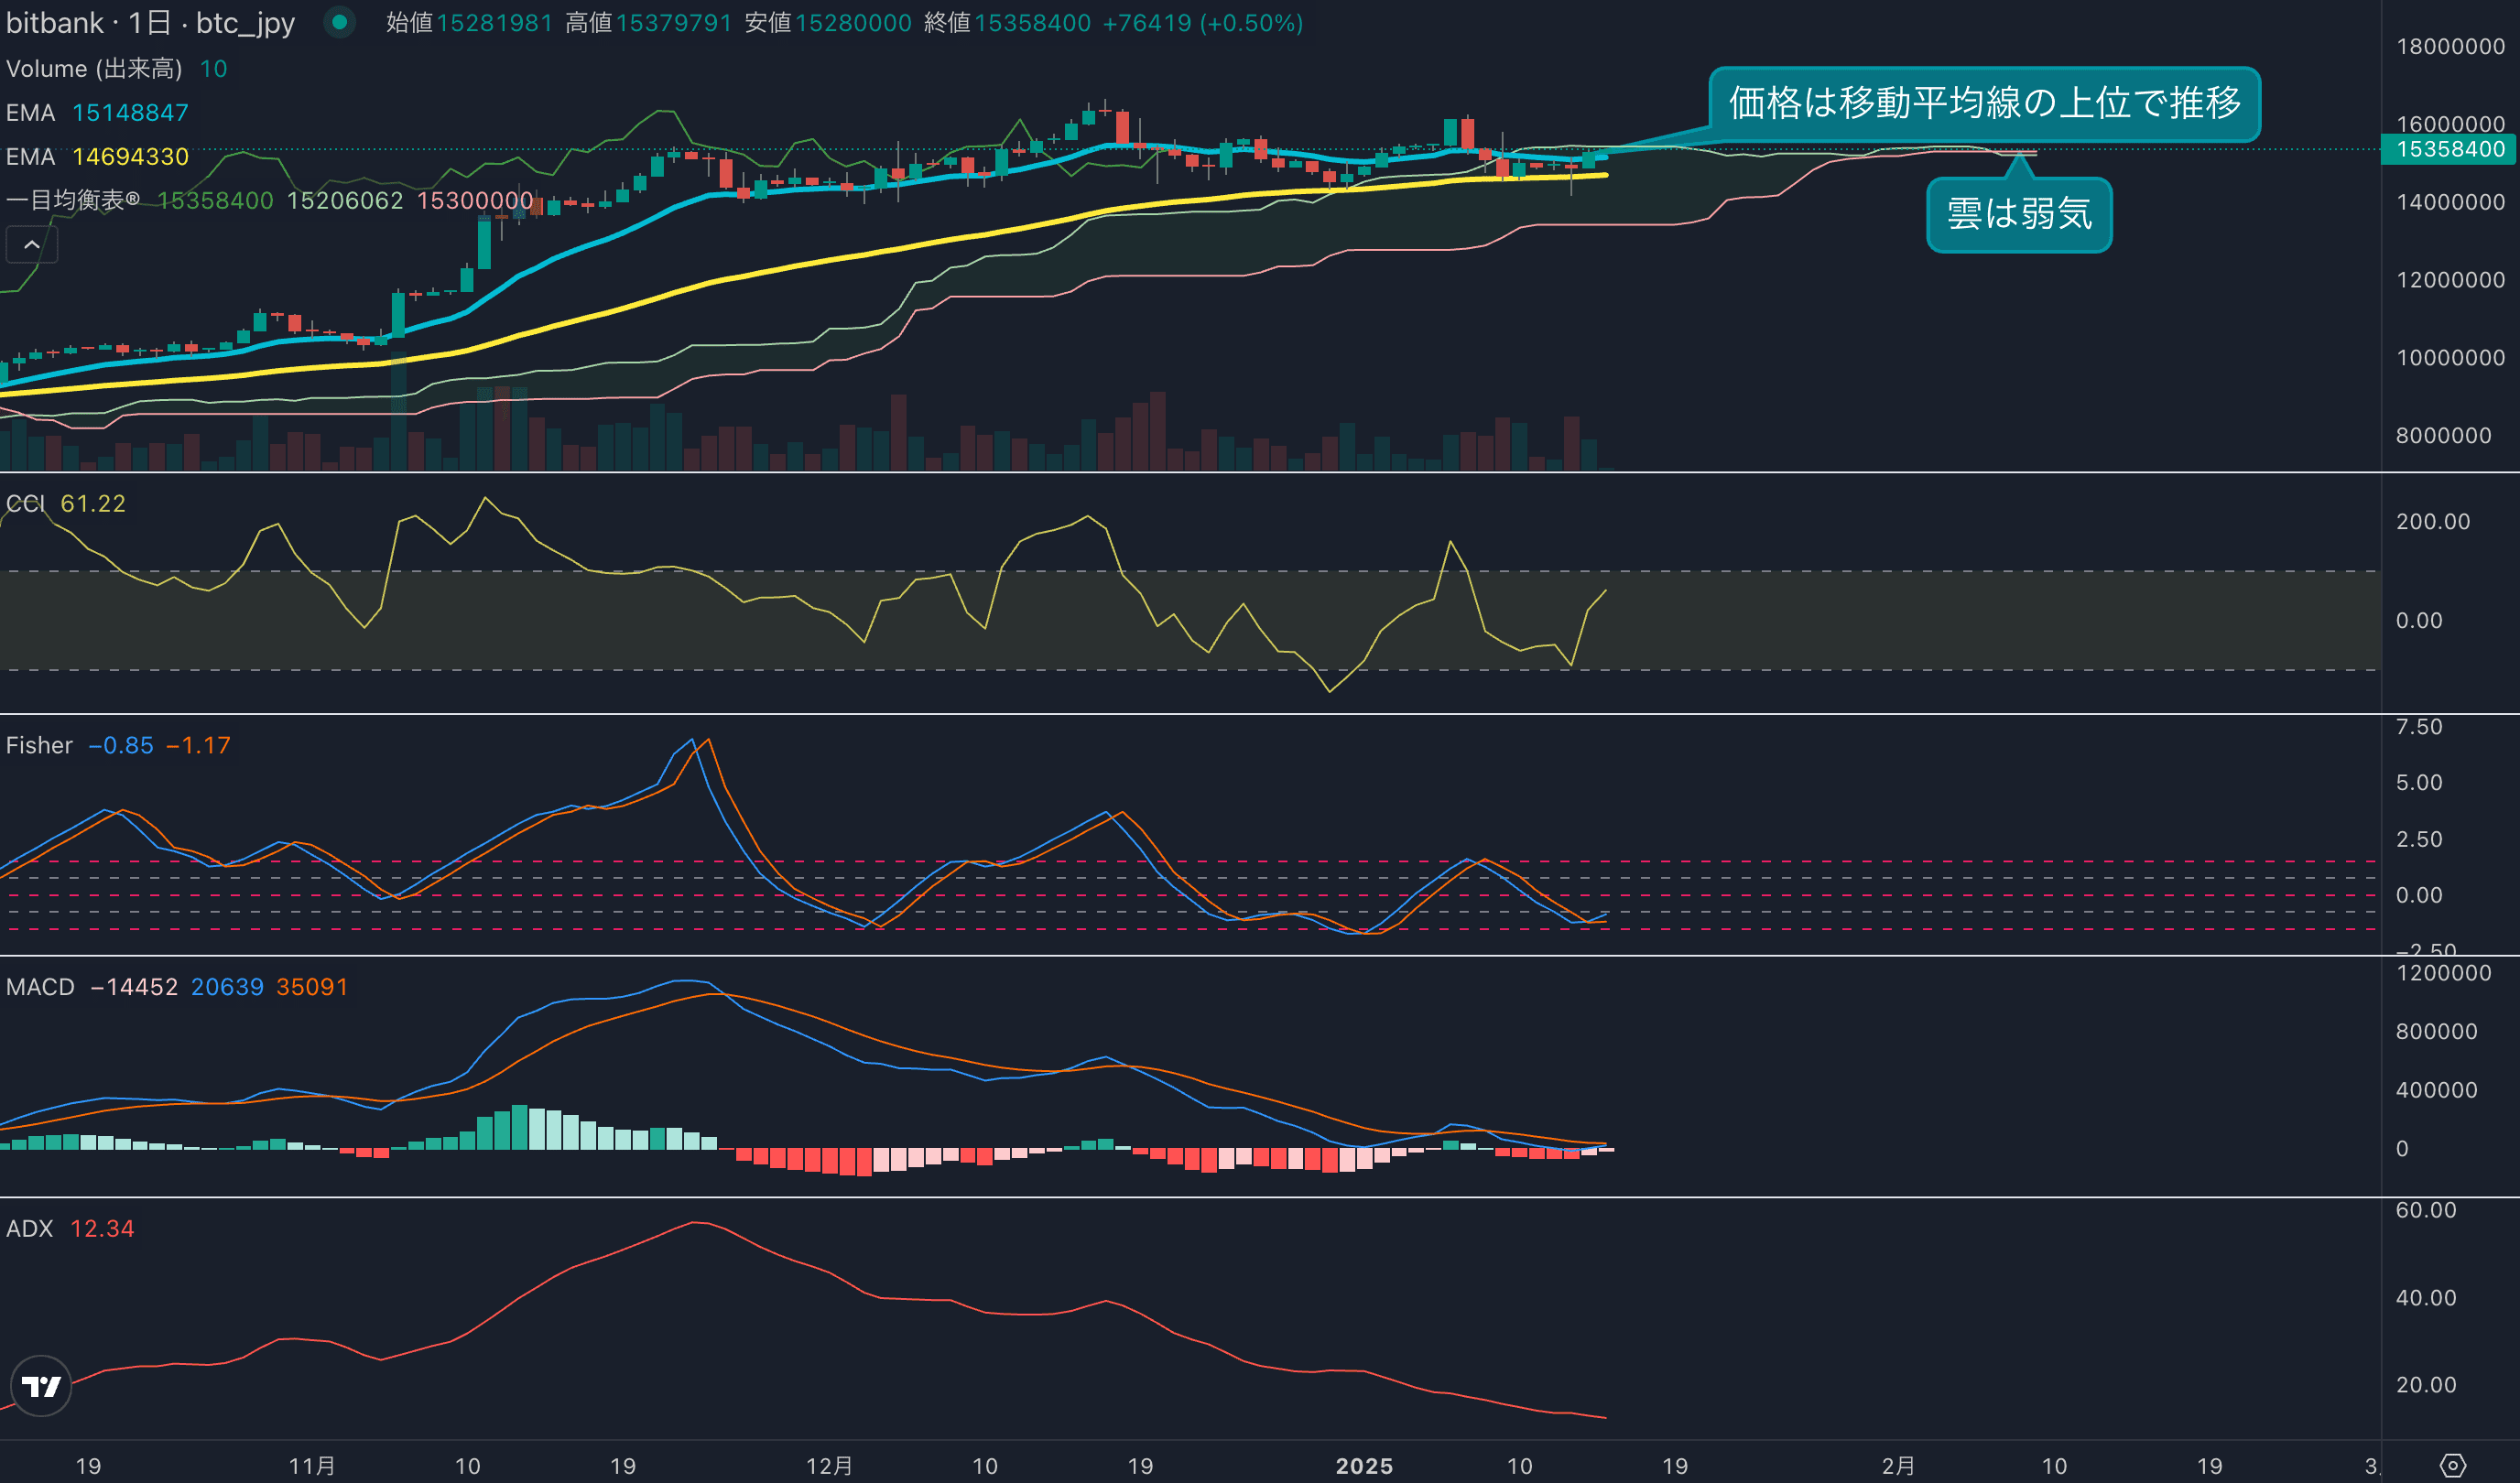Click the second EMA 14694330 legend

coord(97,156)
